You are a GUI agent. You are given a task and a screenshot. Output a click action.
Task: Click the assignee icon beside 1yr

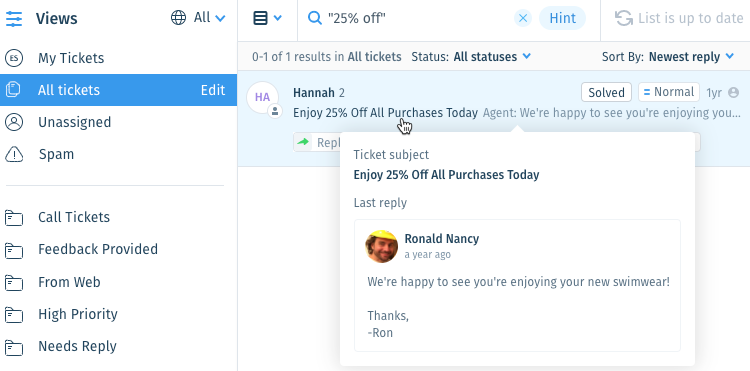point(733,92)
